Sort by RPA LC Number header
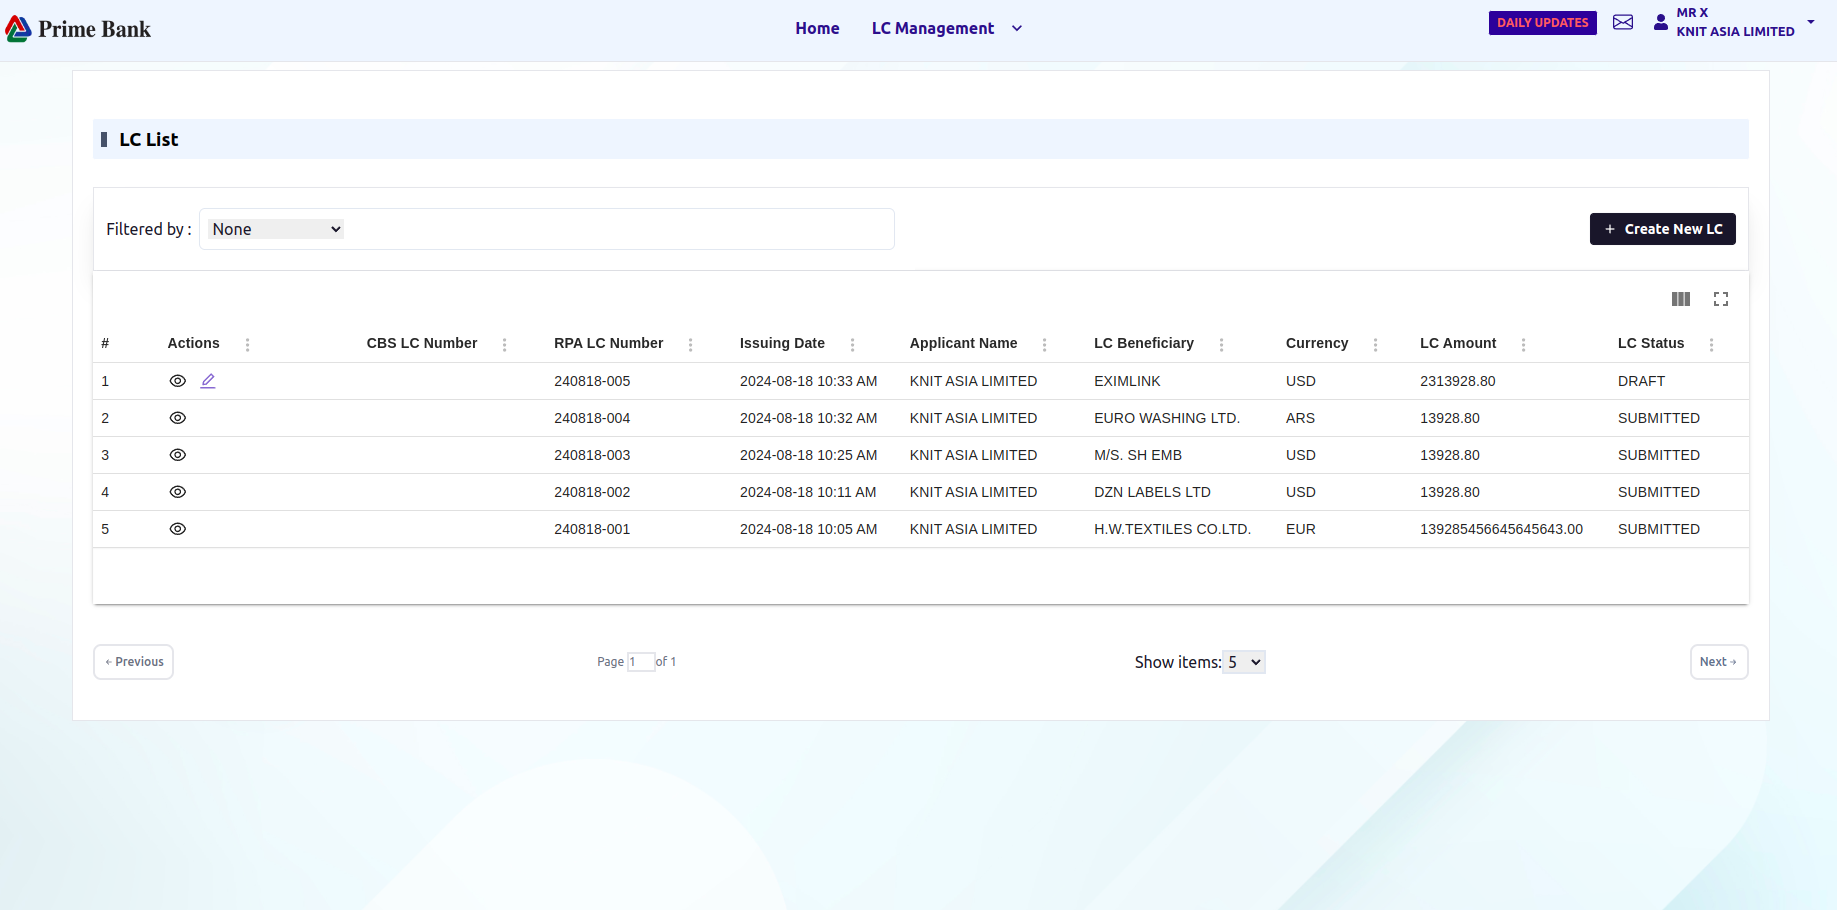 (608, 343)
